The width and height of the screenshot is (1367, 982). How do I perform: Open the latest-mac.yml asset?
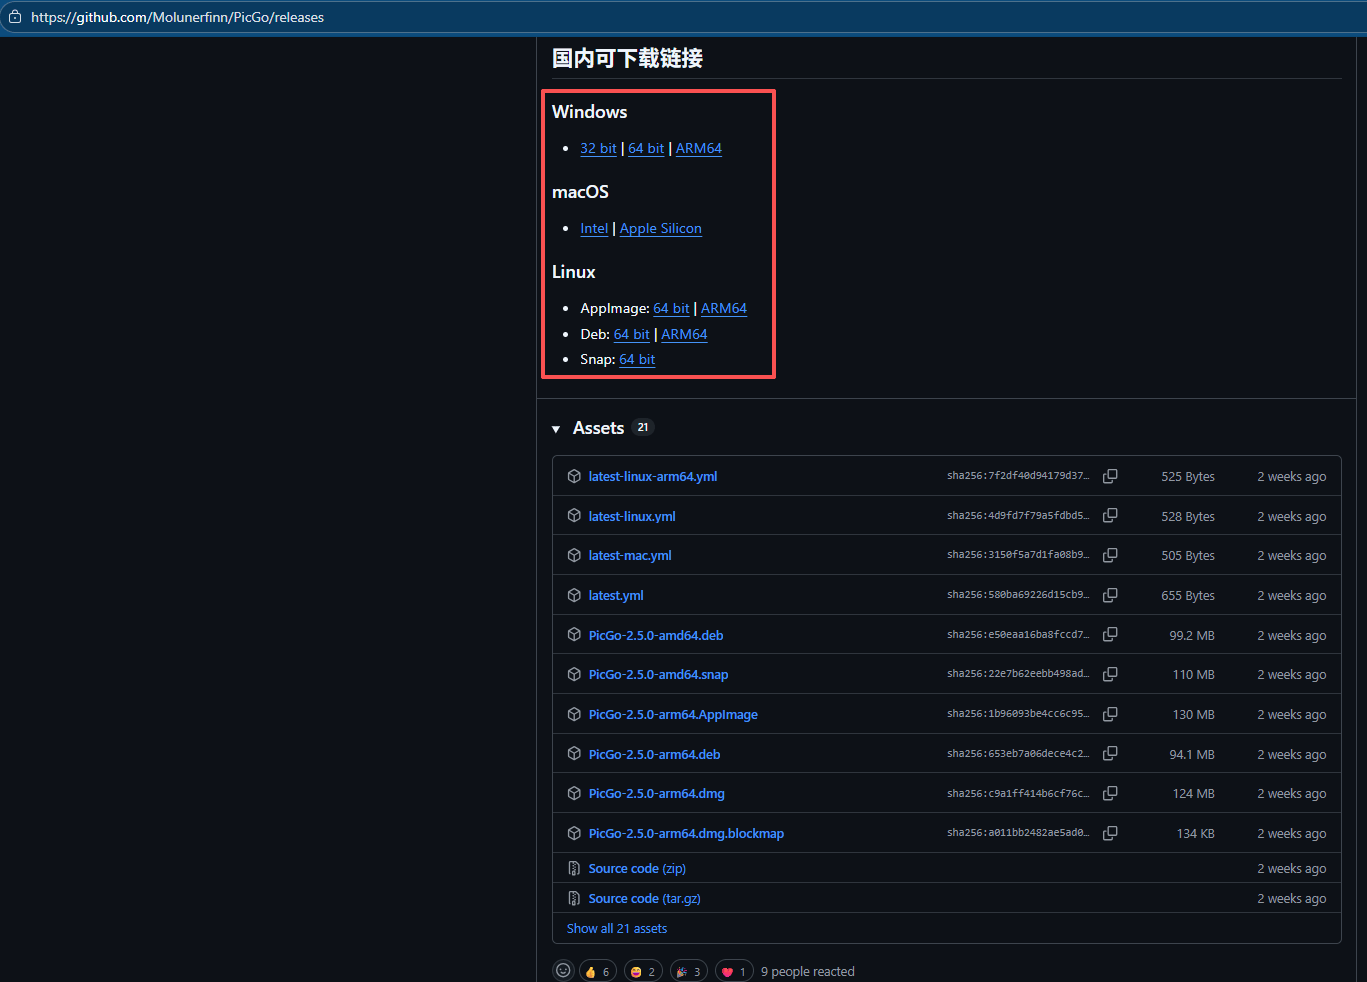pos(630,555)
